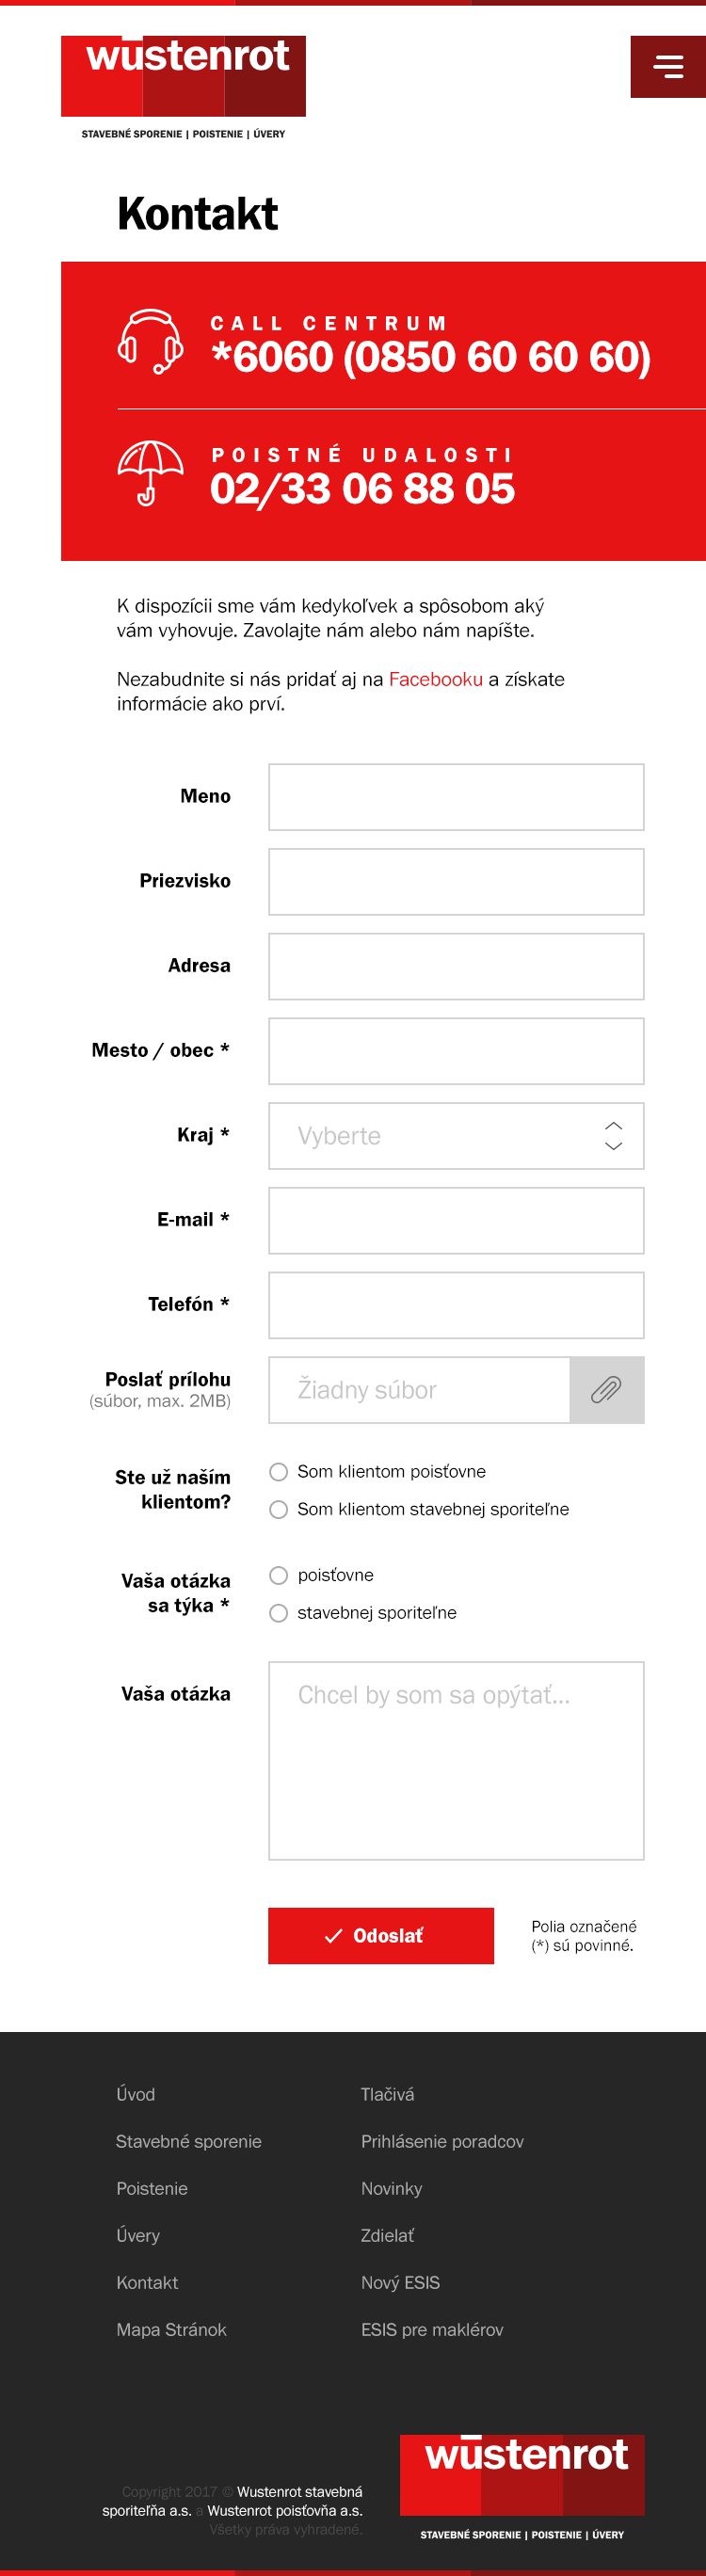Open the Mapa Stránok footer link
The image size is (706, 2576).
[171, 2329]
